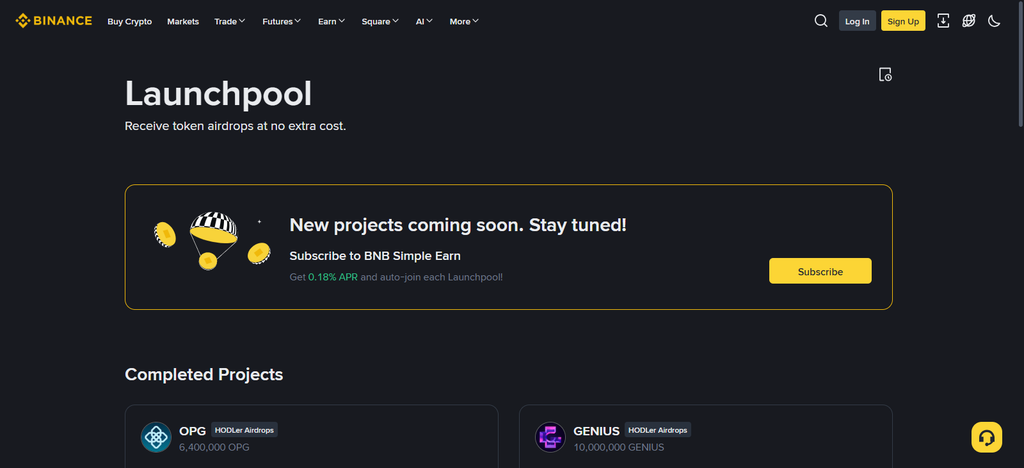Go to Markets page
Screen dimensions: 1024x468
point(183,22)
